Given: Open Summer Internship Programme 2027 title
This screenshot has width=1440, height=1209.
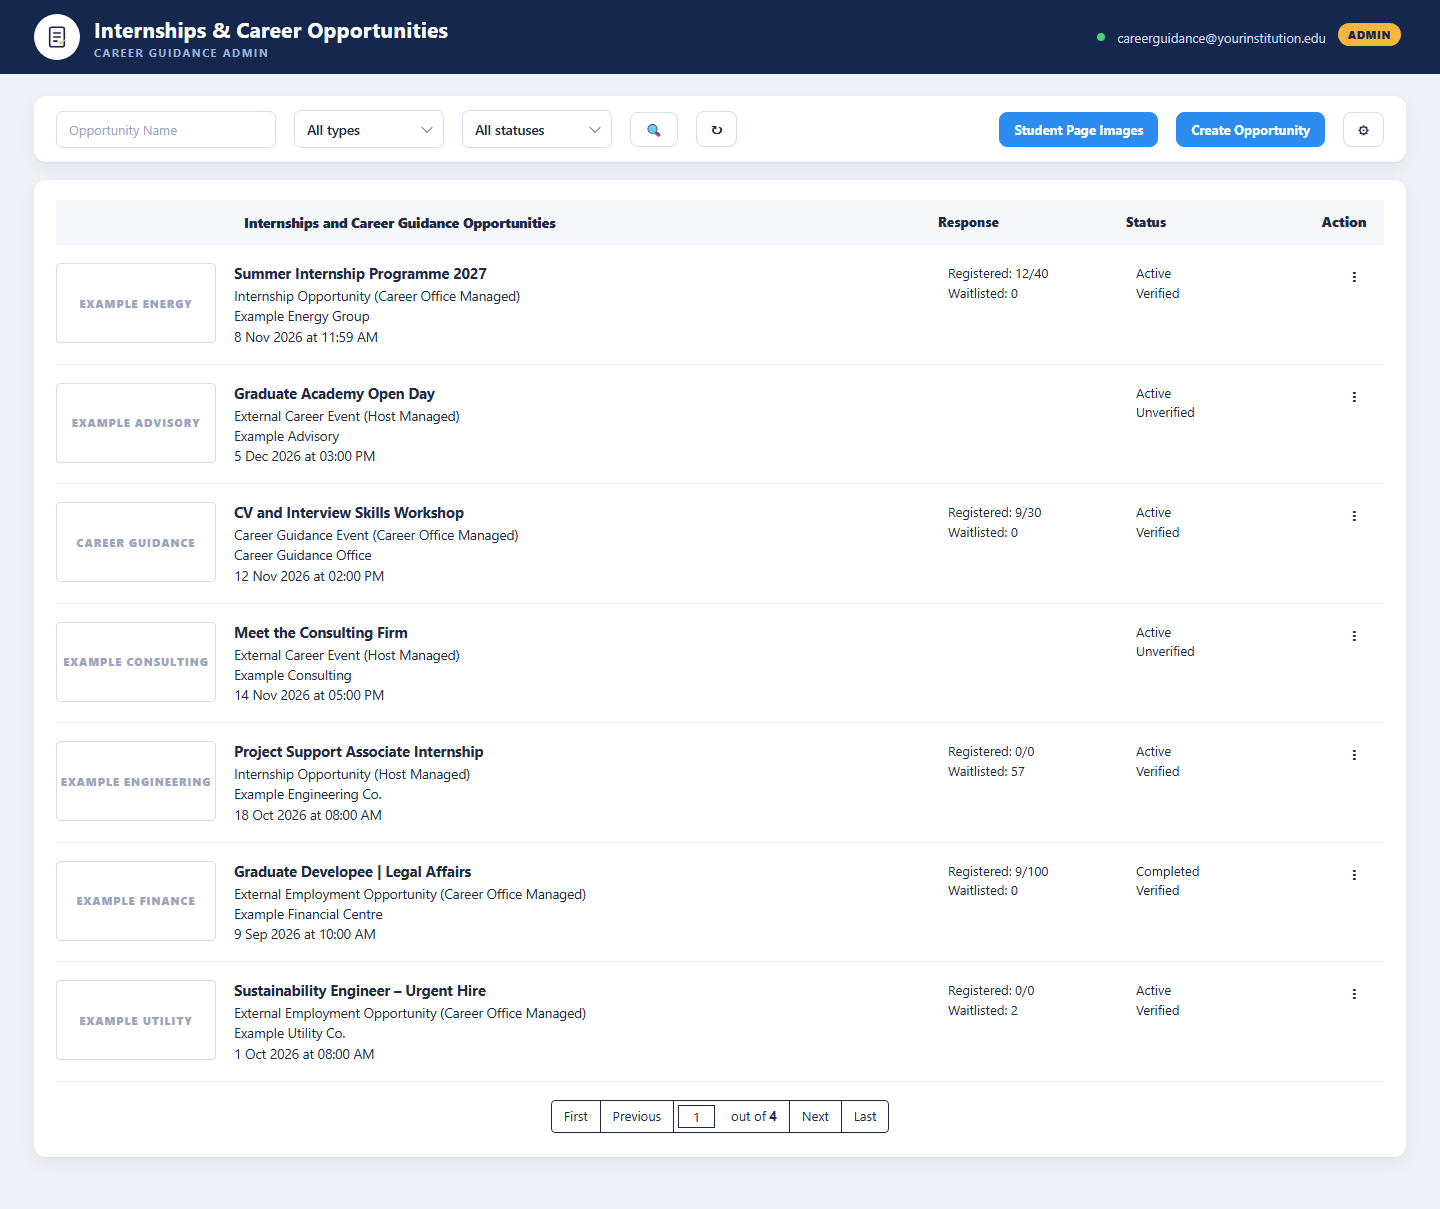Looking at the screenshot, I should tap(360, 274).
